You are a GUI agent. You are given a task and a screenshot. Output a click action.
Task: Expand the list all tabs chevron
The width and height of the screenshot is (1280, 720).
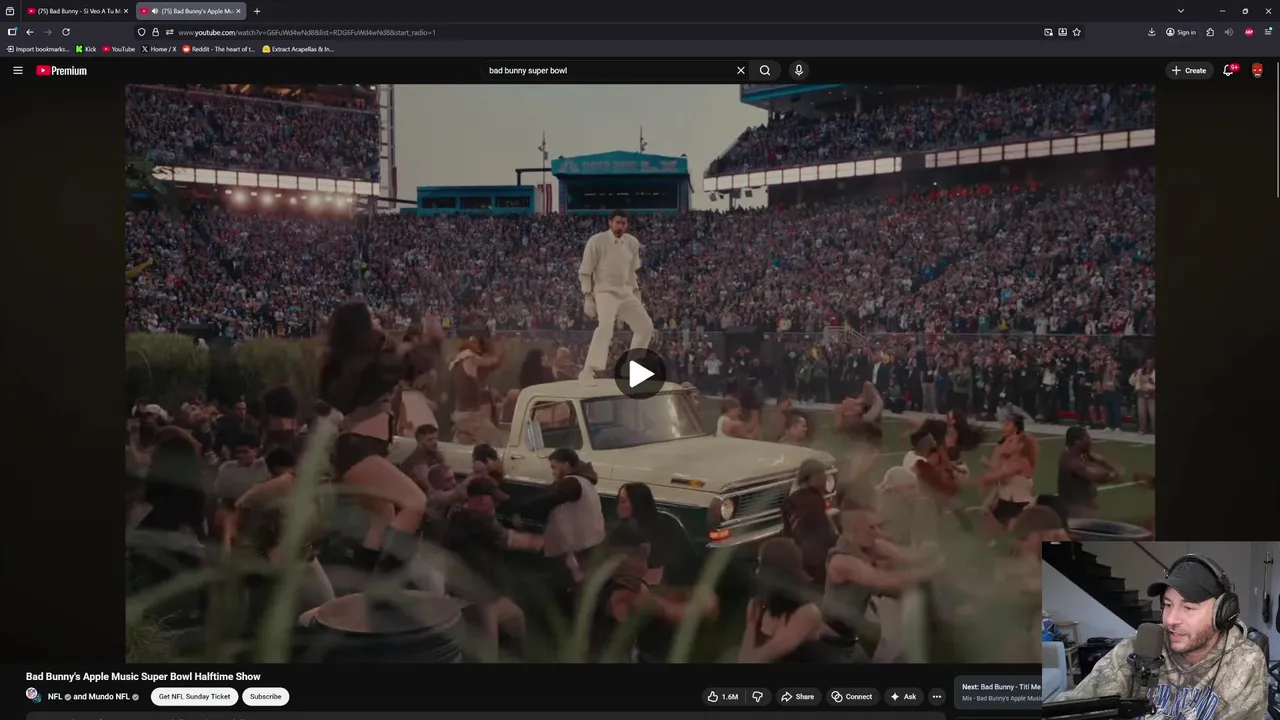coord(1181,11)
